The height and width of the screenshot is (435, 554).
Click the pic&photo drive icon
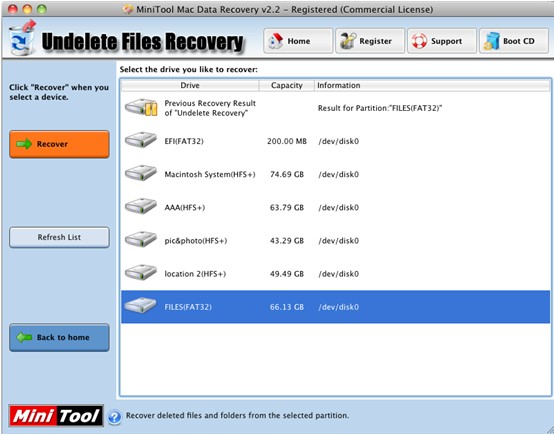[x=141, y=240]
